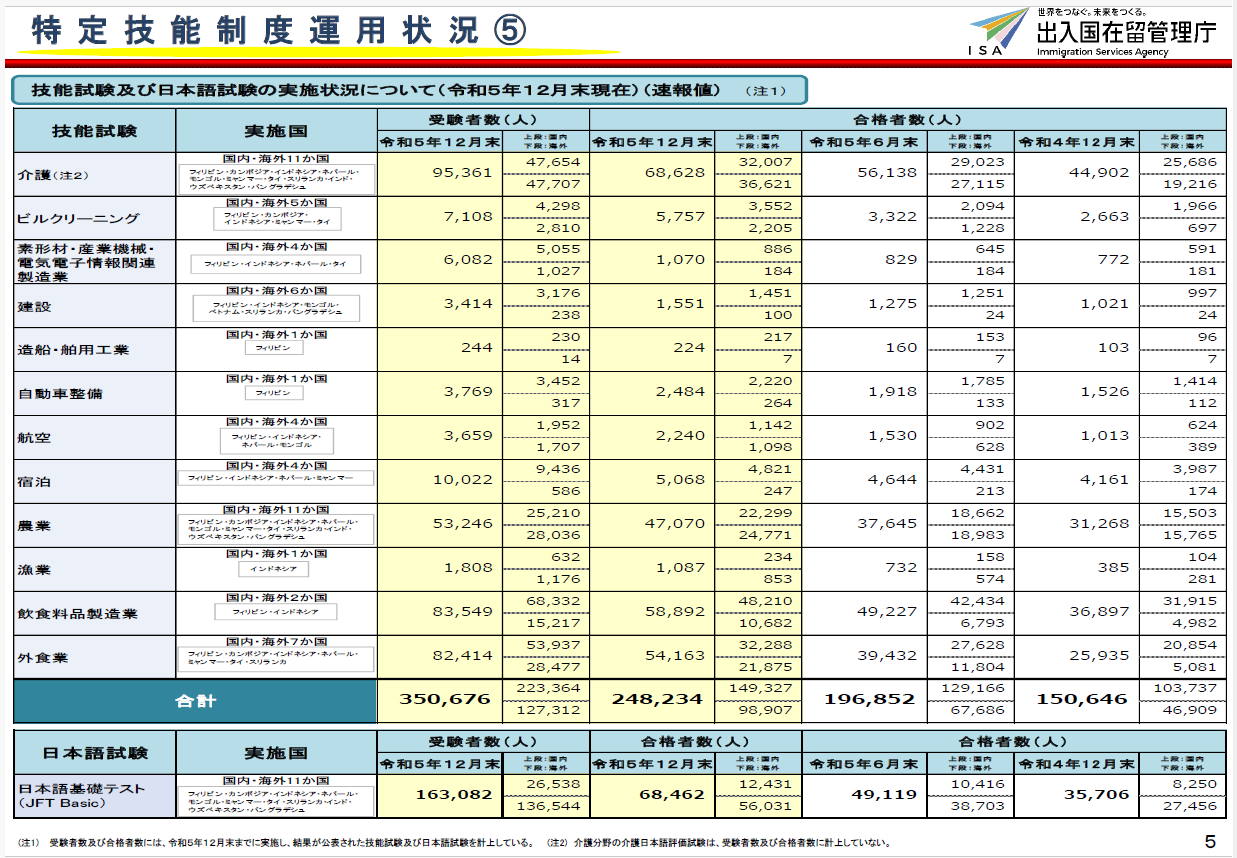Screen dimensions: 1237x858
Task: Click the value 1,070 in the 素形材 row
Action: [x=680, y=259]
